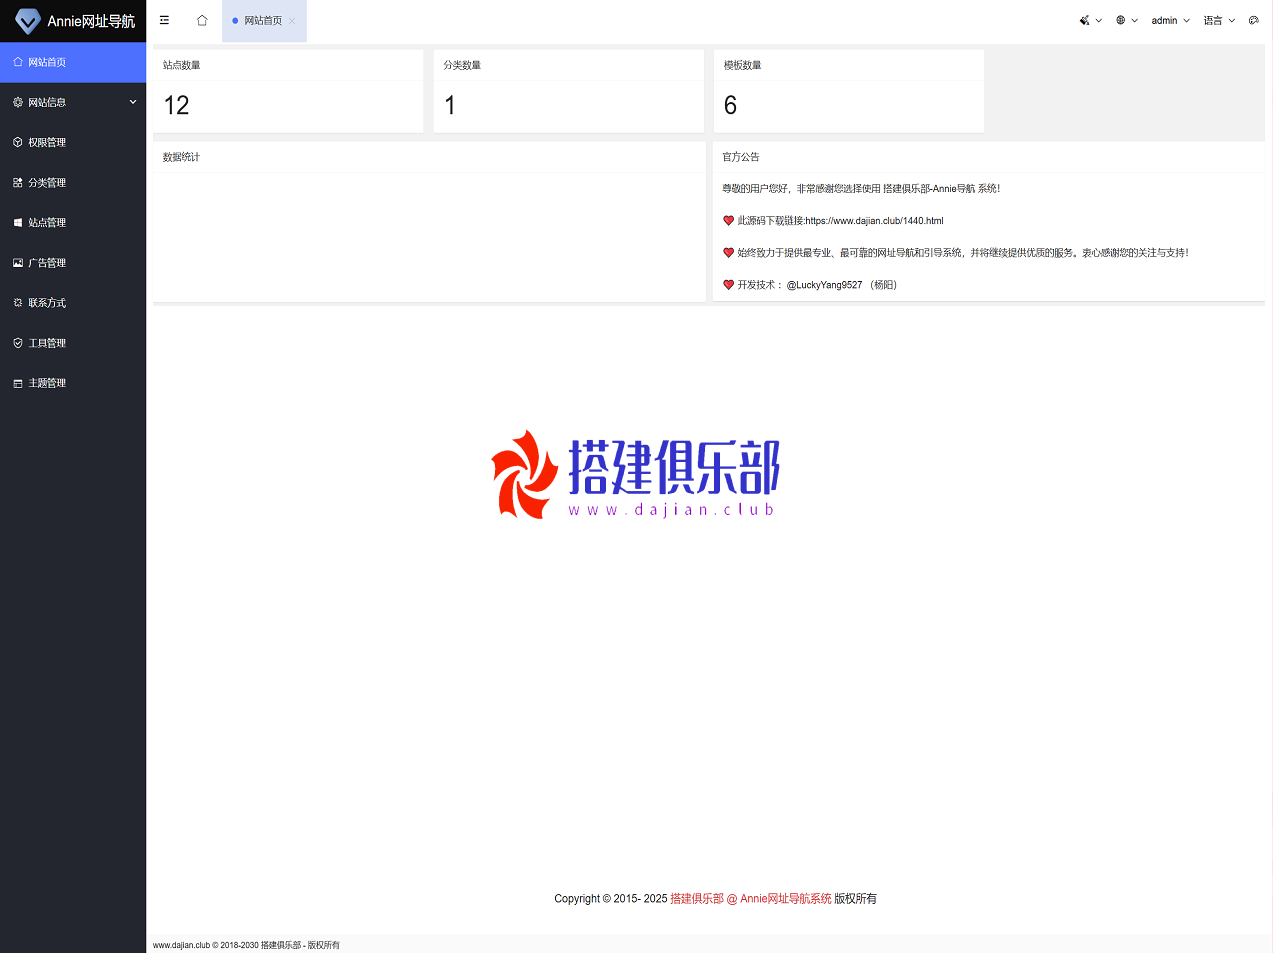Select 网站首页 in the sidebar

click(x=73, y=62)
